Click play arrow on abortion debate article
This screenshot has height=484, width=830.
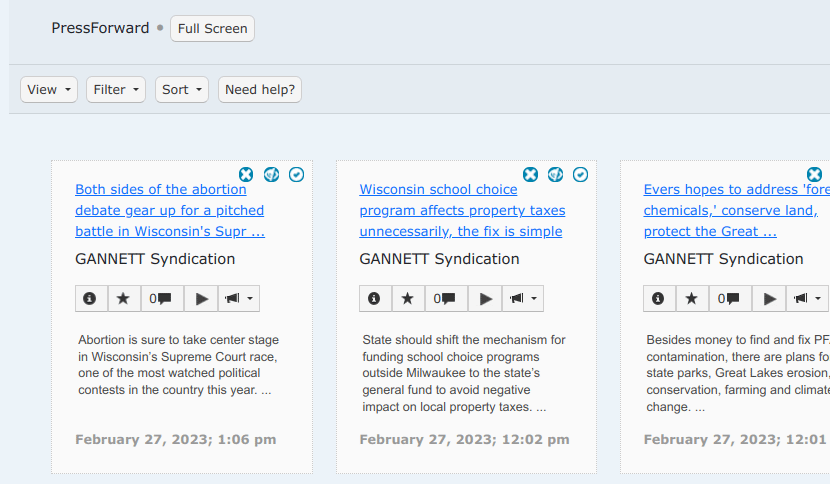(201, 299)
